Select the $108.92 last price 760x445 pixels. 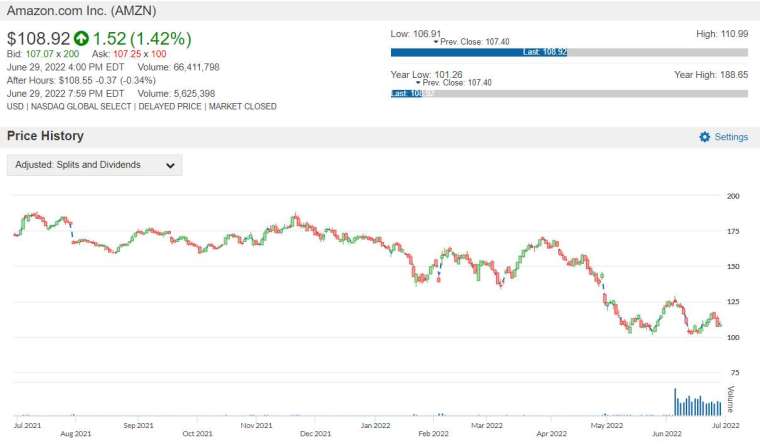click(x=38, y=38)
